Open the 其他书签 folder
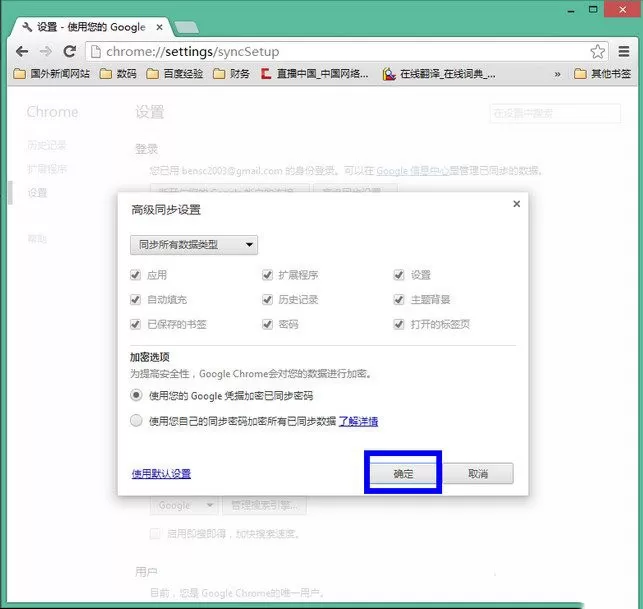Screen dimensions: 643x609 602,74
